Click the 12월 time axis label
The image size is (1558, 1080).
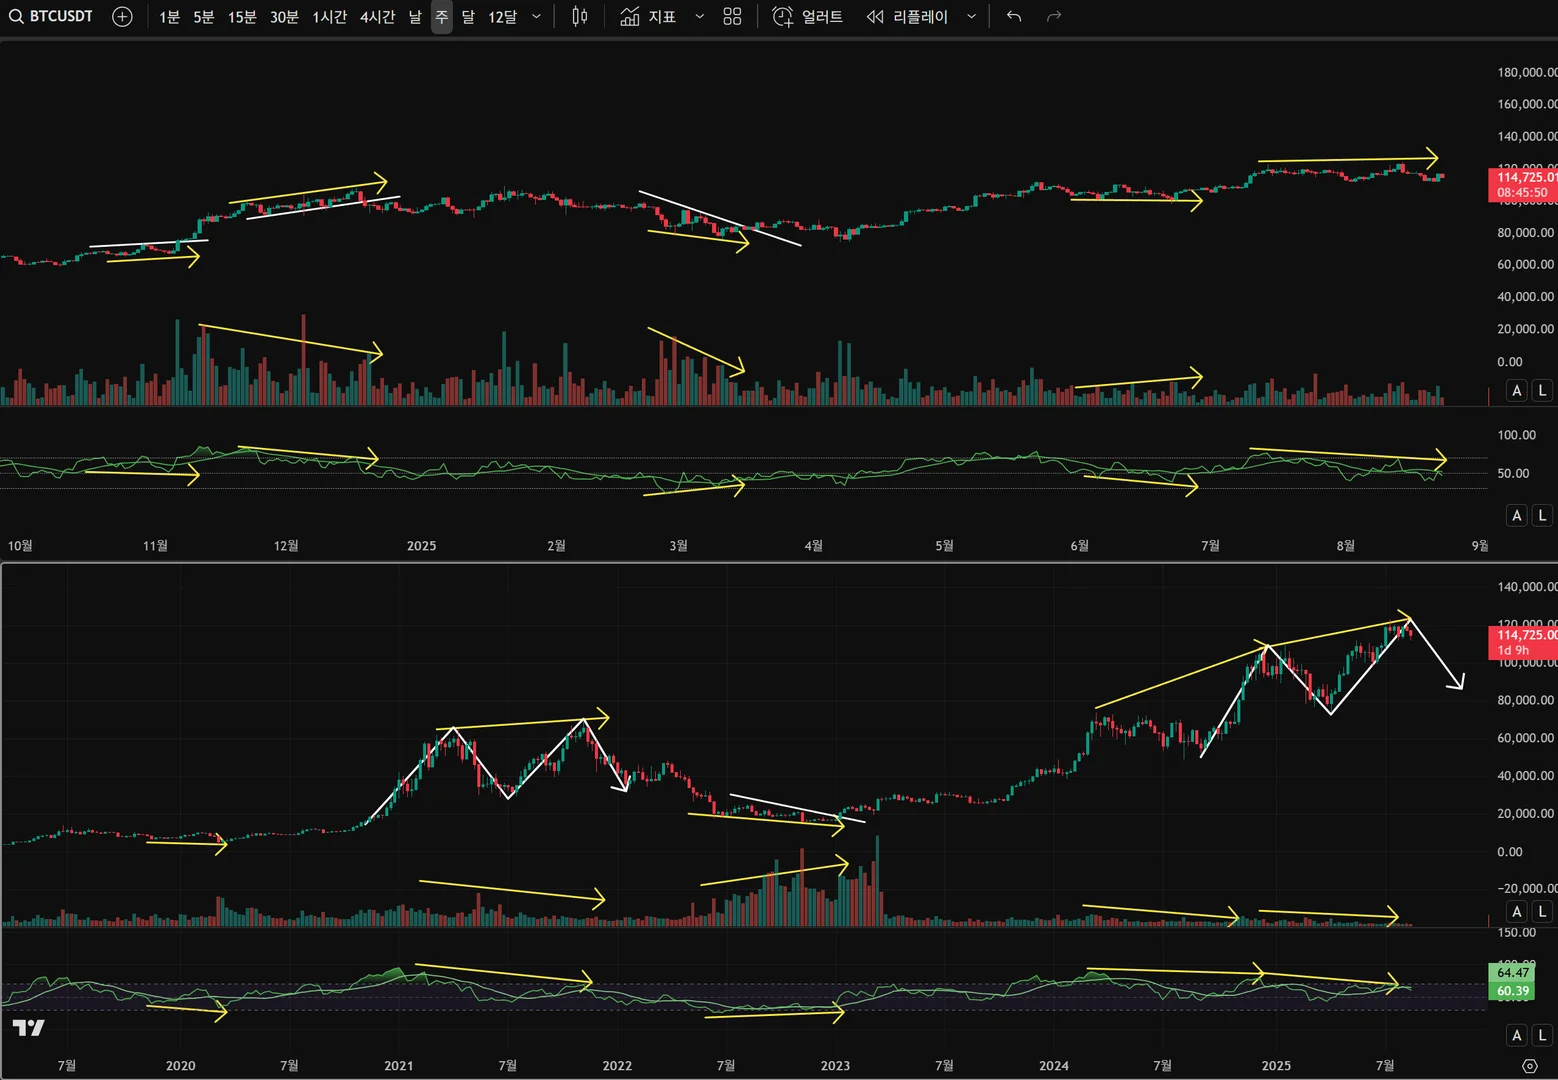286,546
